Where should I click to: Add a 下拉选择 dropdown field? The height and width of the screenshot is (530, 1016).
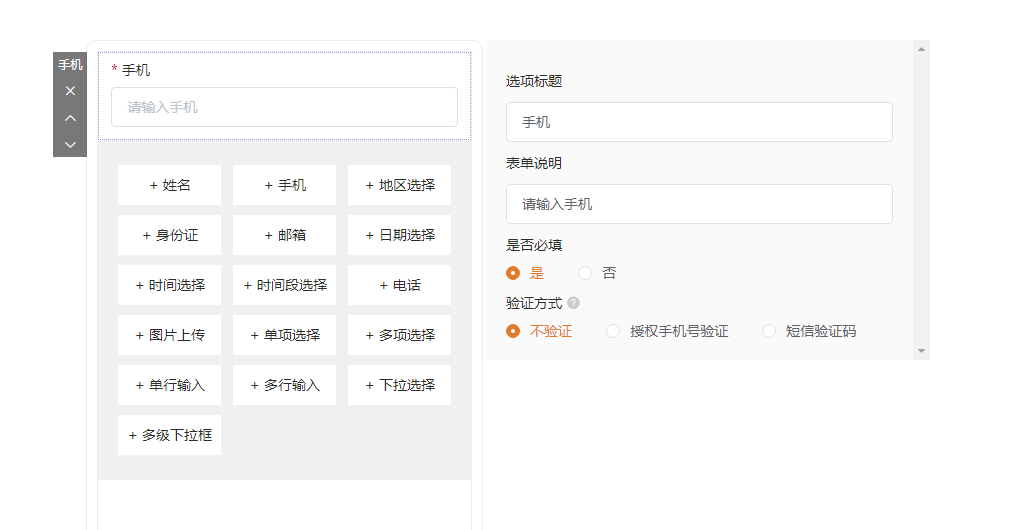coord(399,385)
